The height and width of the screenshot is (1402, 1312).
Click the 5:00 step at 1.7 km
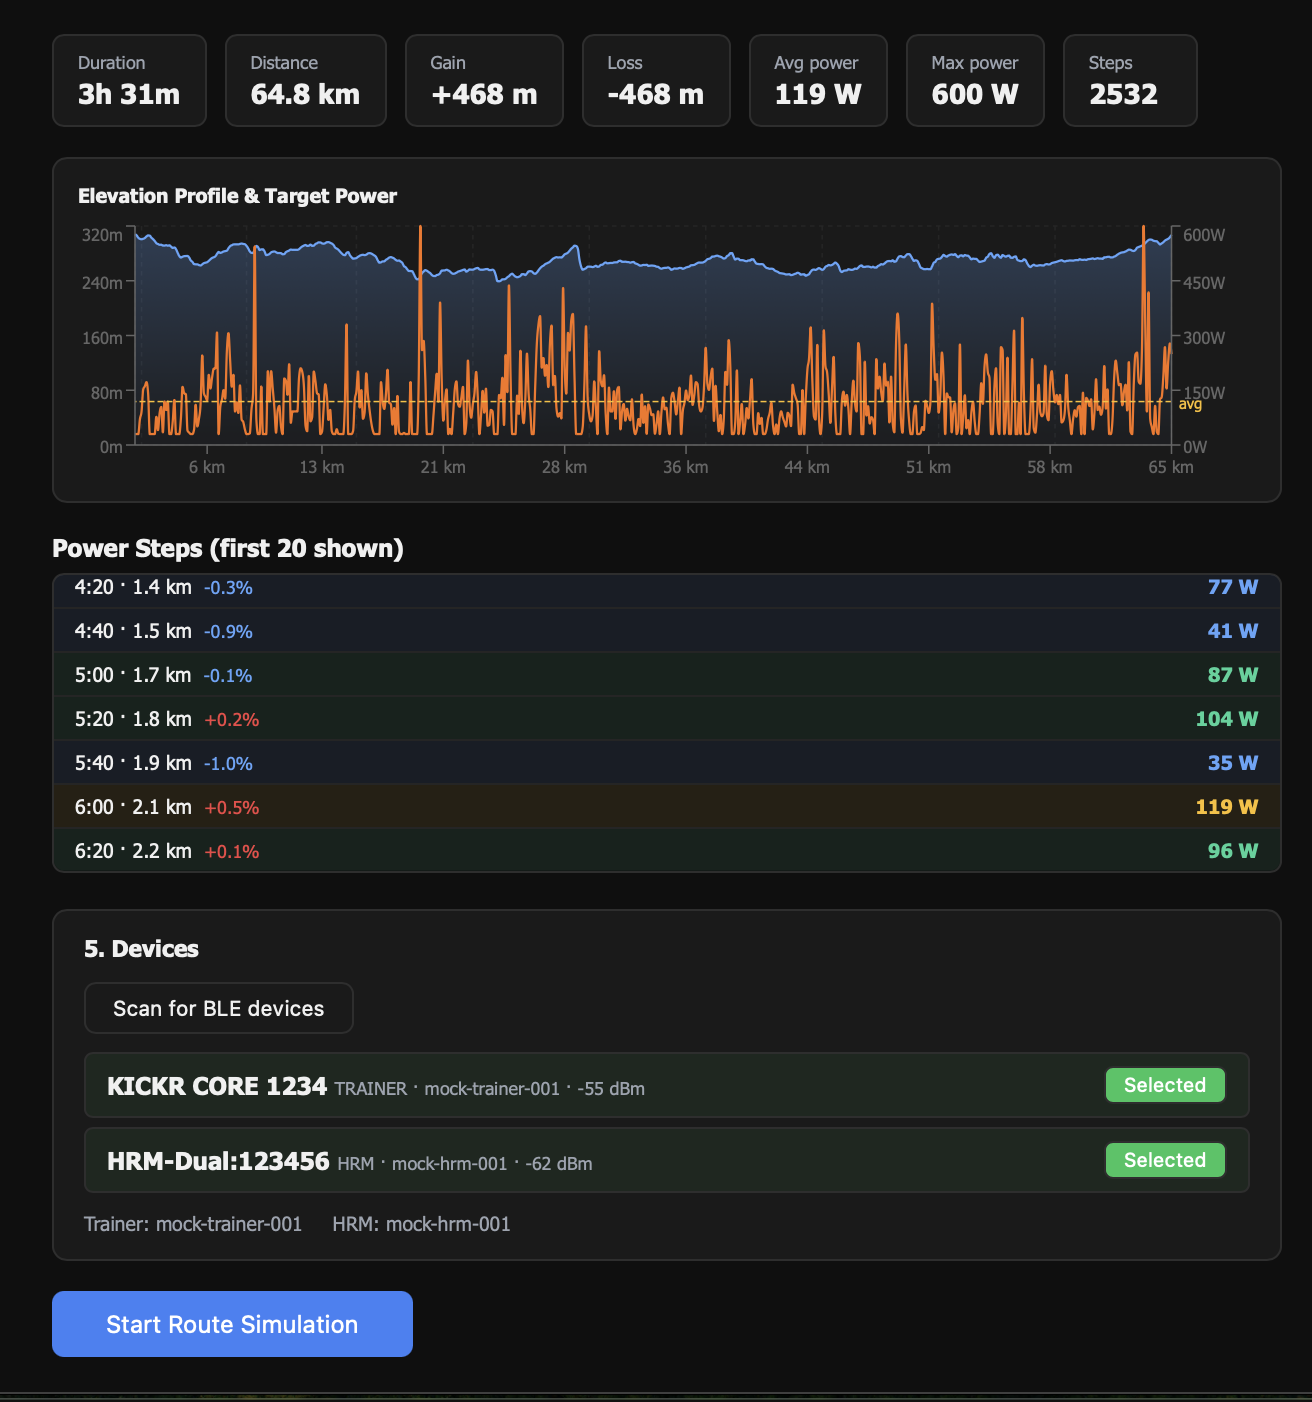pyautogui.click(x=666, y=675)
